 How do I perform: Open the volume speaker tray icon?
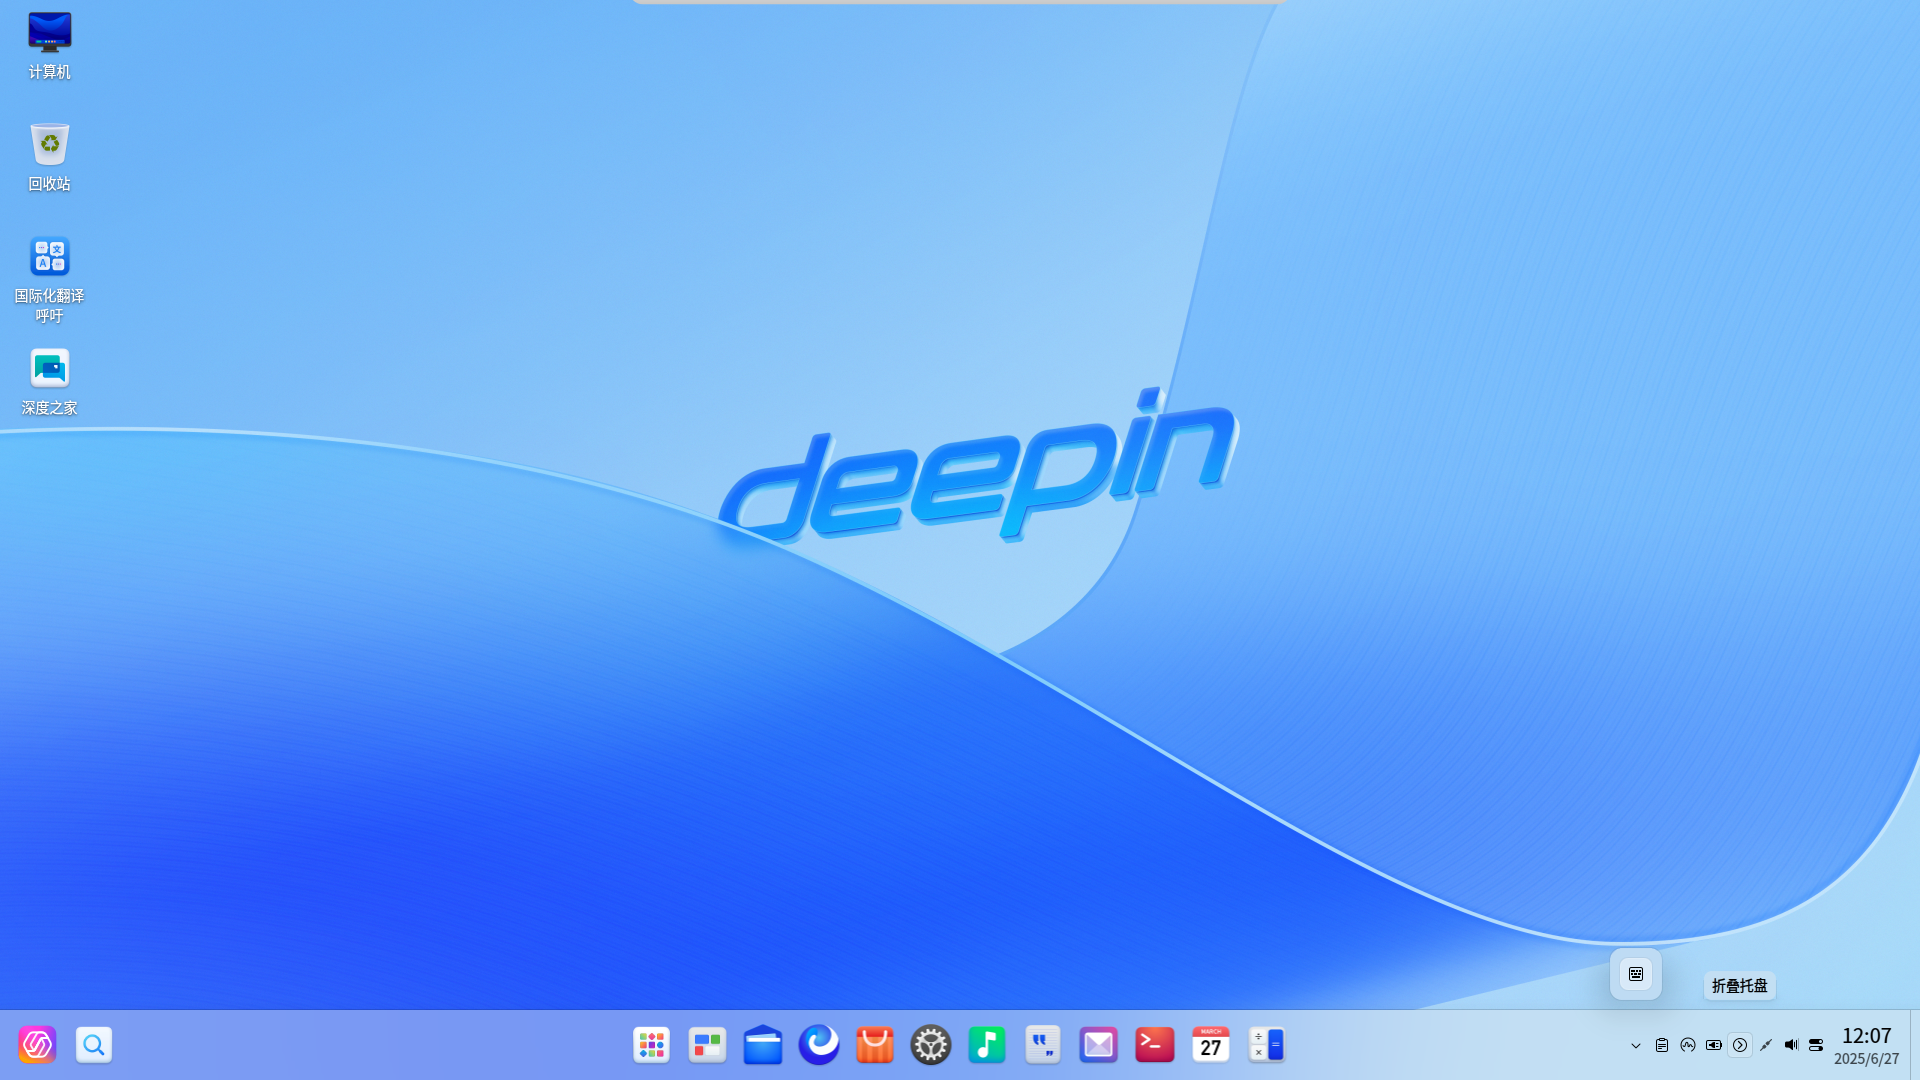tap(1791, 1045)
